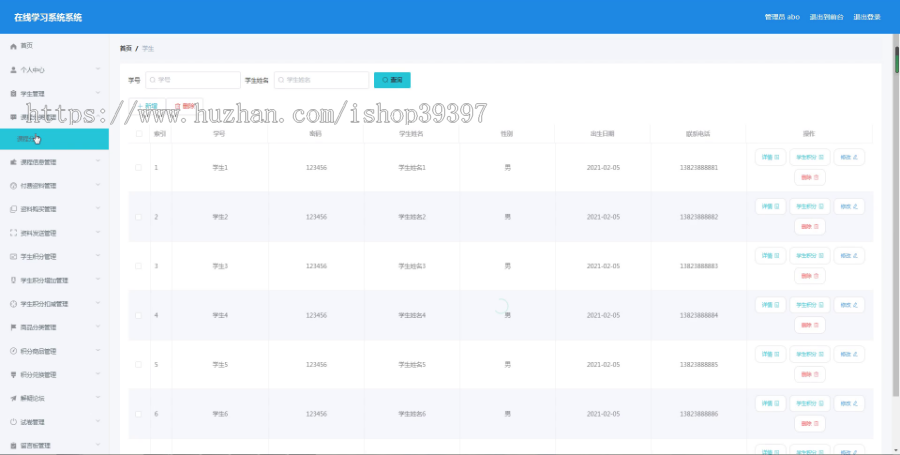Viewport: 900px width, 455px height.
Task: Click the 个人中心 person icon
Action: point(13,69)
